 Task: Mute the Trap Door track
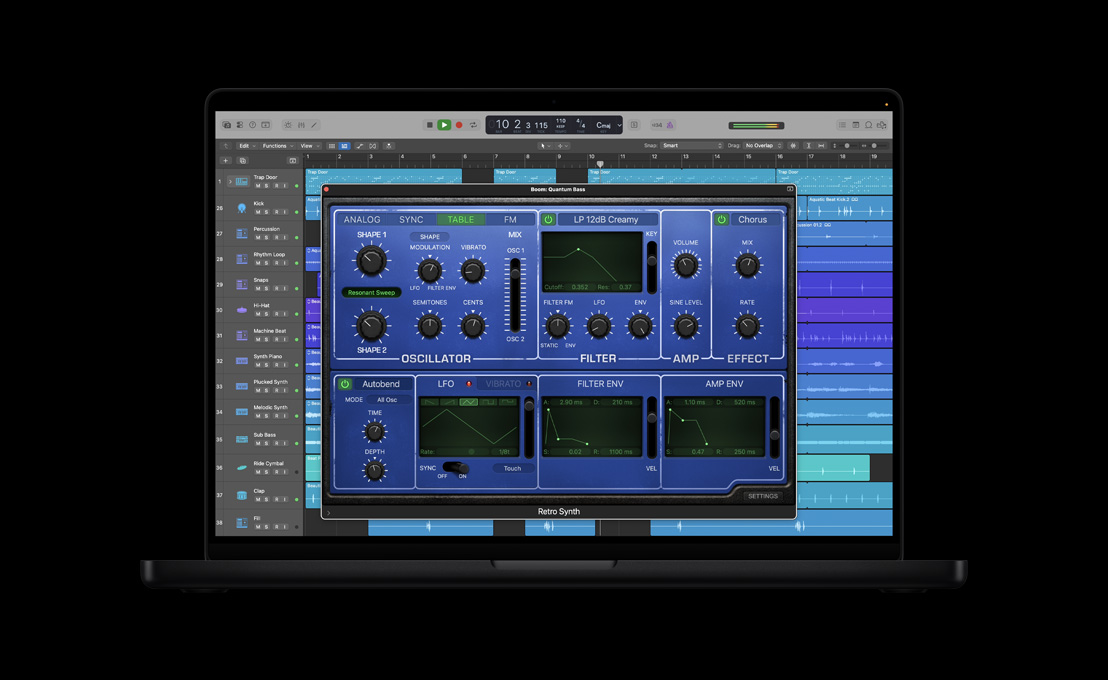click(258, 186)
